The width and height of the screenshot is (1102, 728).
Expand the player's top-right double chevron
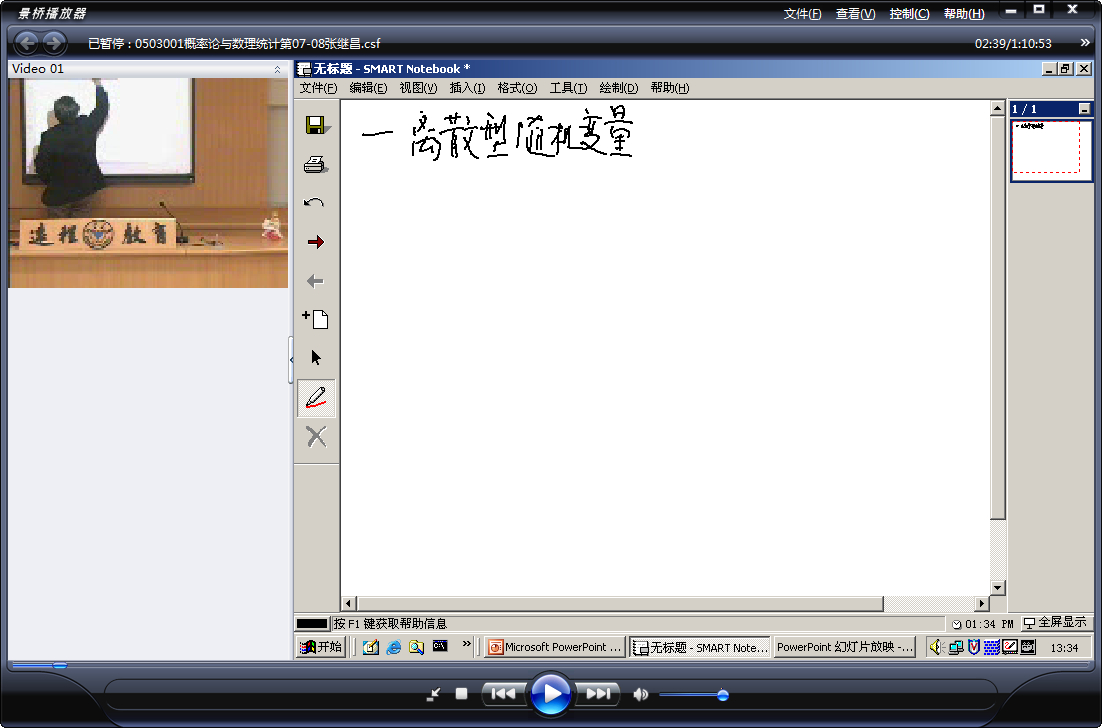[x=1085, y=43]
